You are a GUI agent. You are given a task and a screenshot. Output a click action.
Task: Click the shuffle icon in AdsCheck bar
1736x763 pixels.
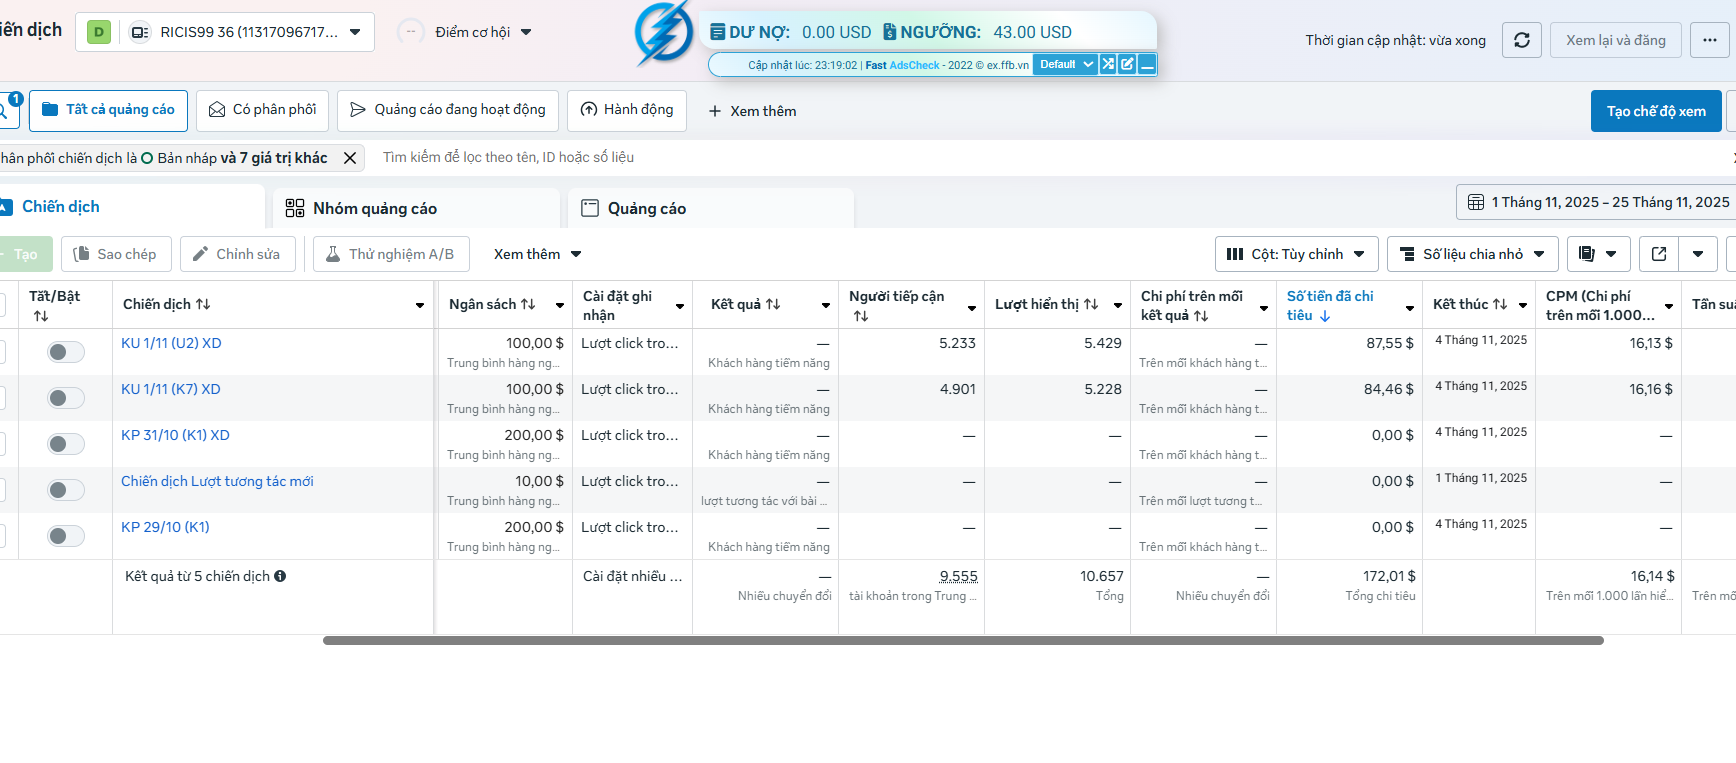1108,64
